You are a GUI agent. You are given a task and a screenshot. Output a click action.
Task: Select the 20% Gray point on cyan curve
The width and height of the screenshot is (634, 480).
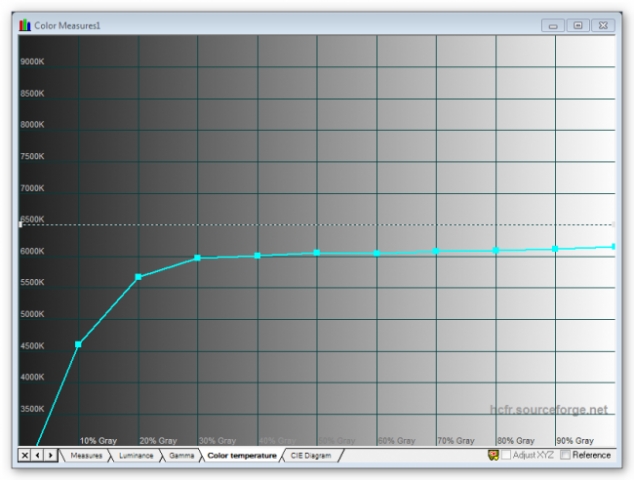(x=138, y=277)
